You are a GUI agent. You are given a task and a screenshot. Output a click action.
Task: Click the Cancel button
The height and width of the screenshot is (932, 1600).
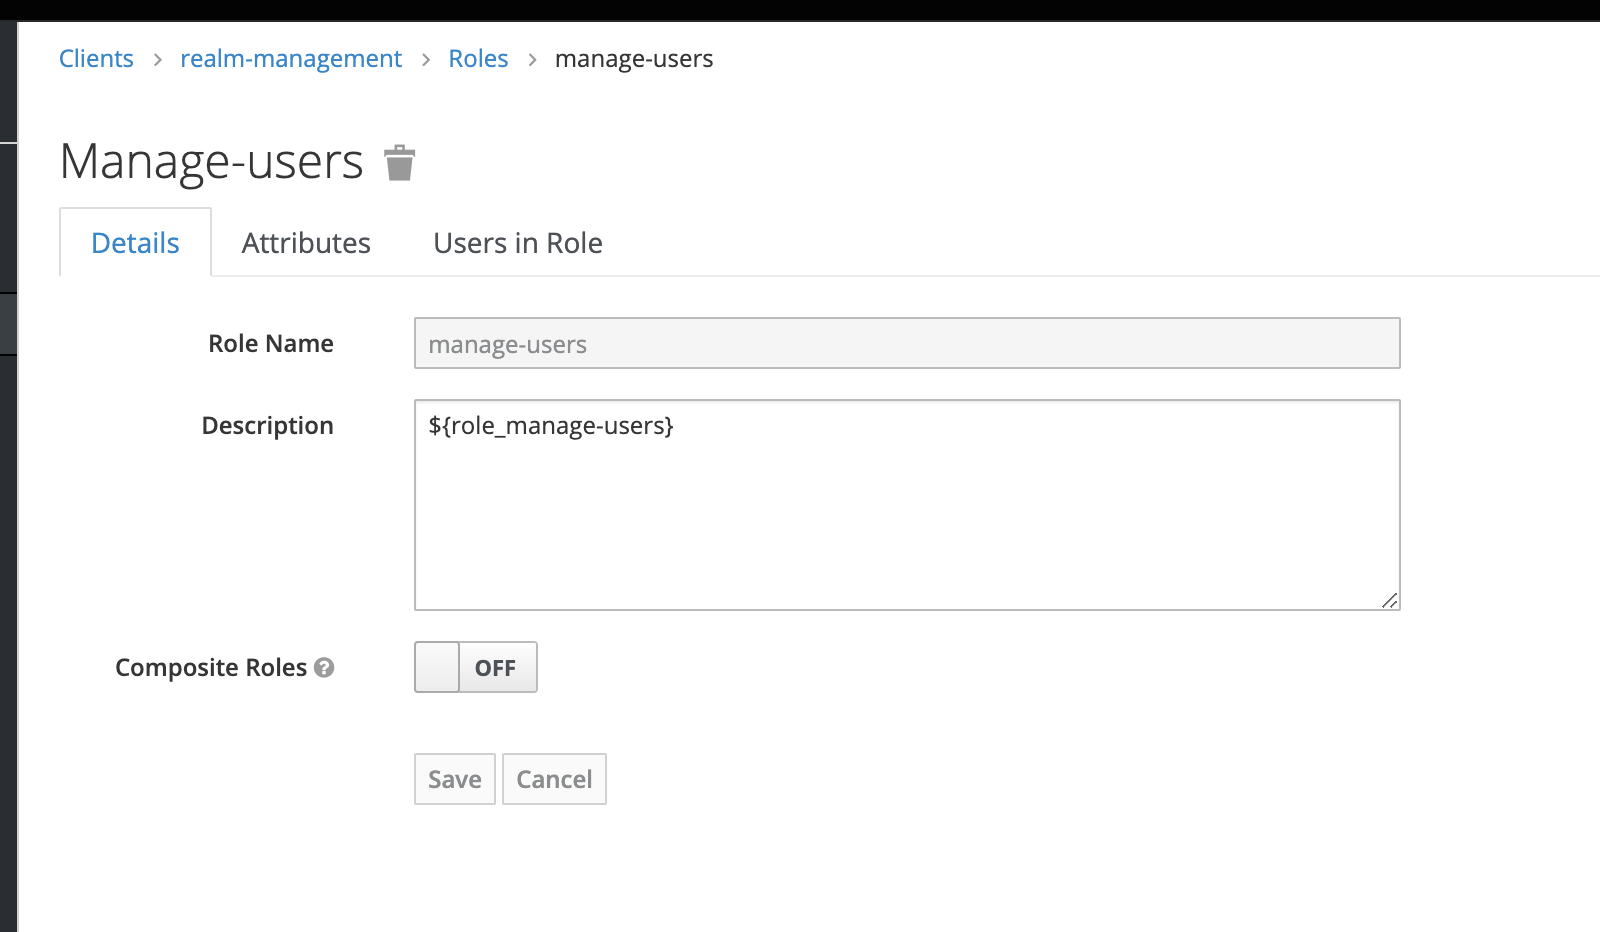tap(554, 779)
